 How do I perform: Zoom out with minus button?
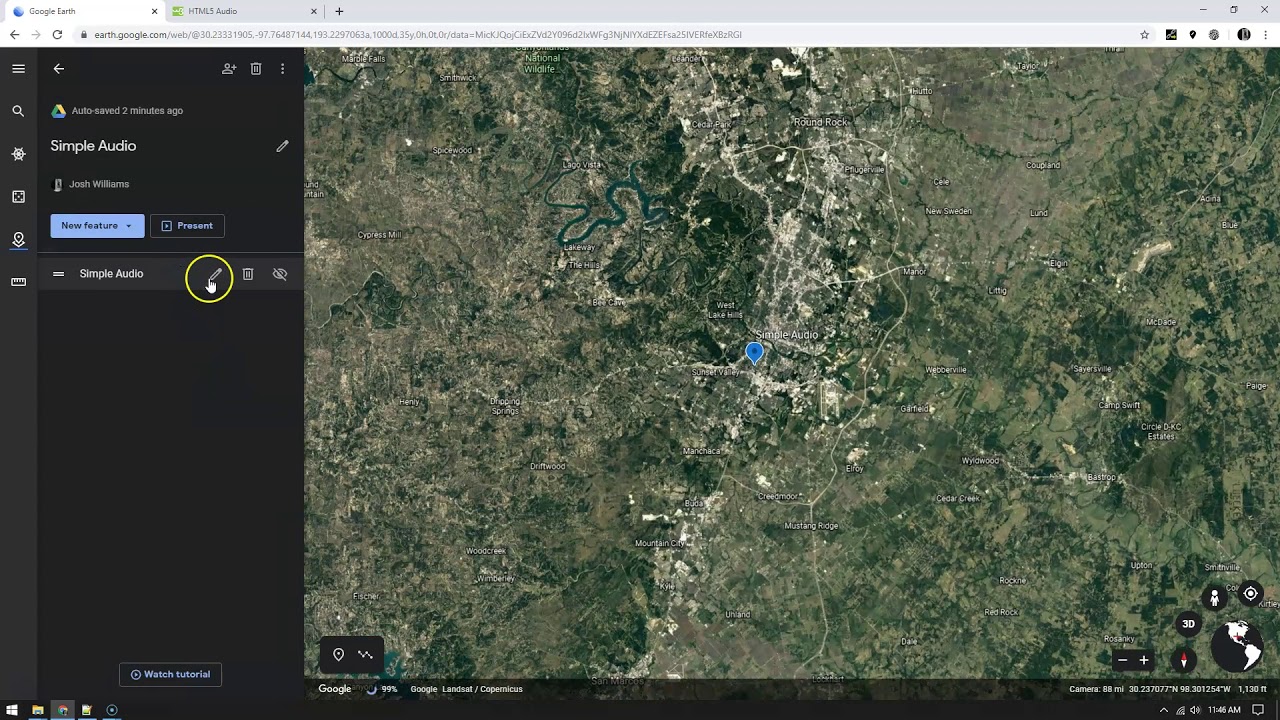click(x=1122, y=660)
